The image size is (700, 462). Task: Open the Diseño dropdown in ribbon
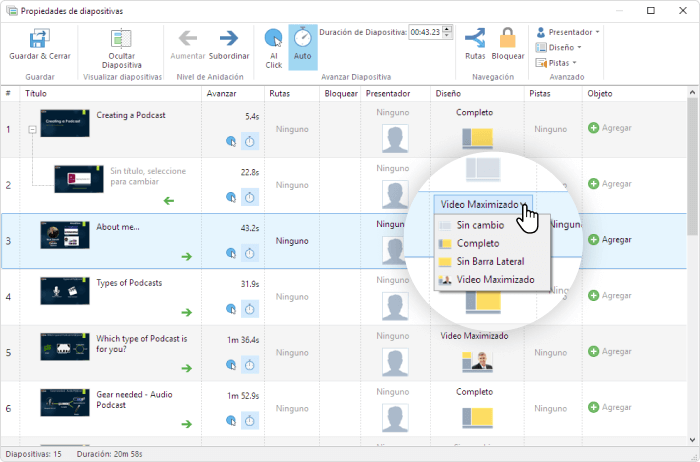(x=555, y=47)
